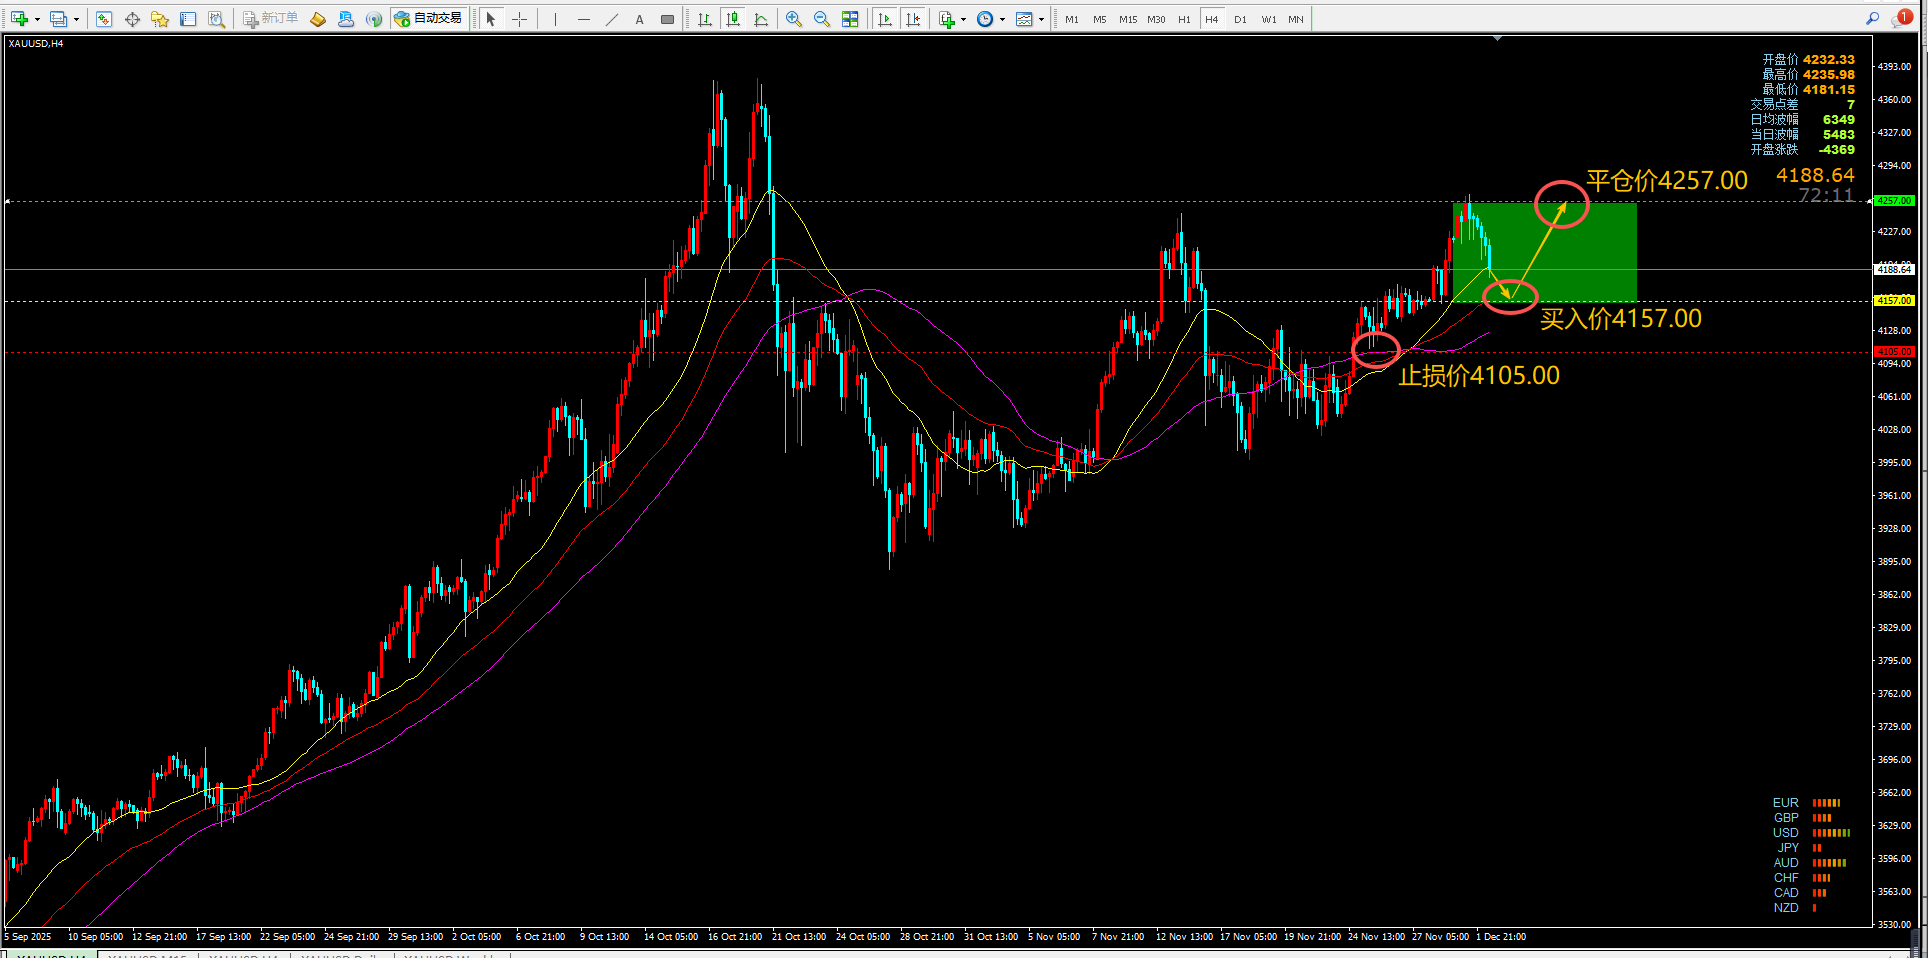1928x958 pixels.
Task: Click the 4257.00 price label on axis
Action: pyautogui.click(x=1894, y=201)
